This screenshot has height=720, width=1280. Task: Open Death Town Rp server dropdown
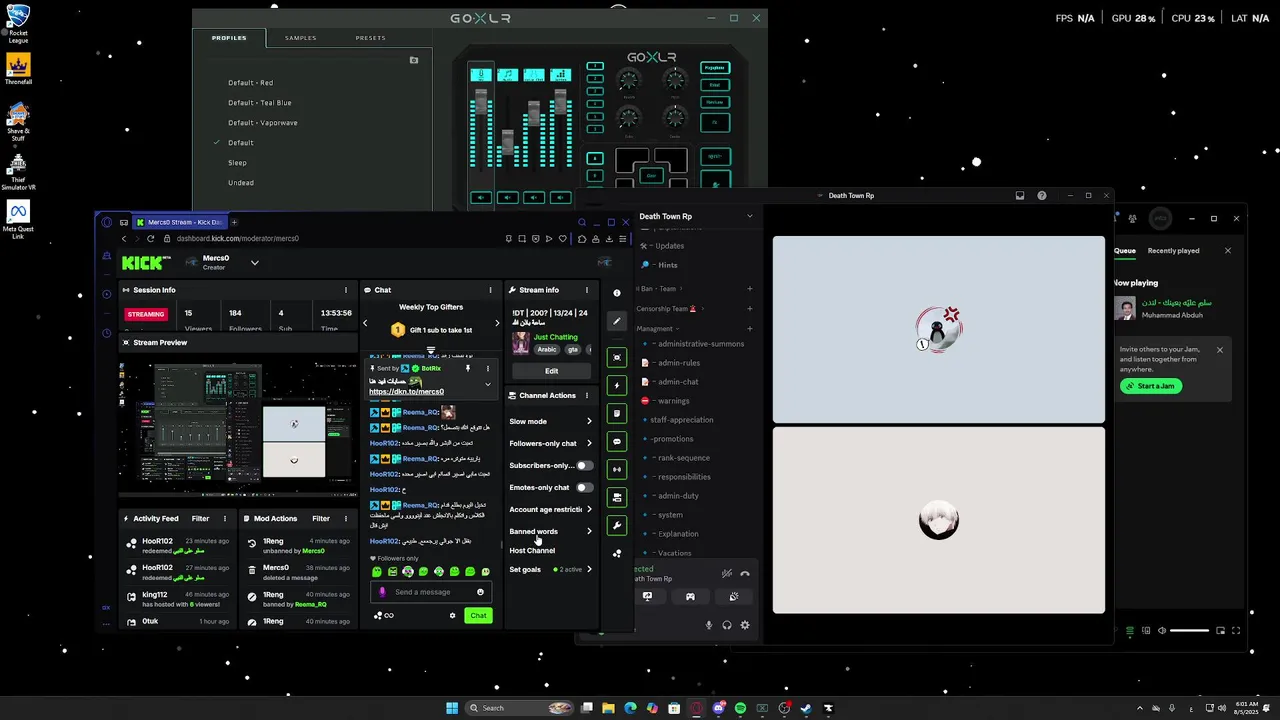[749, 216]
